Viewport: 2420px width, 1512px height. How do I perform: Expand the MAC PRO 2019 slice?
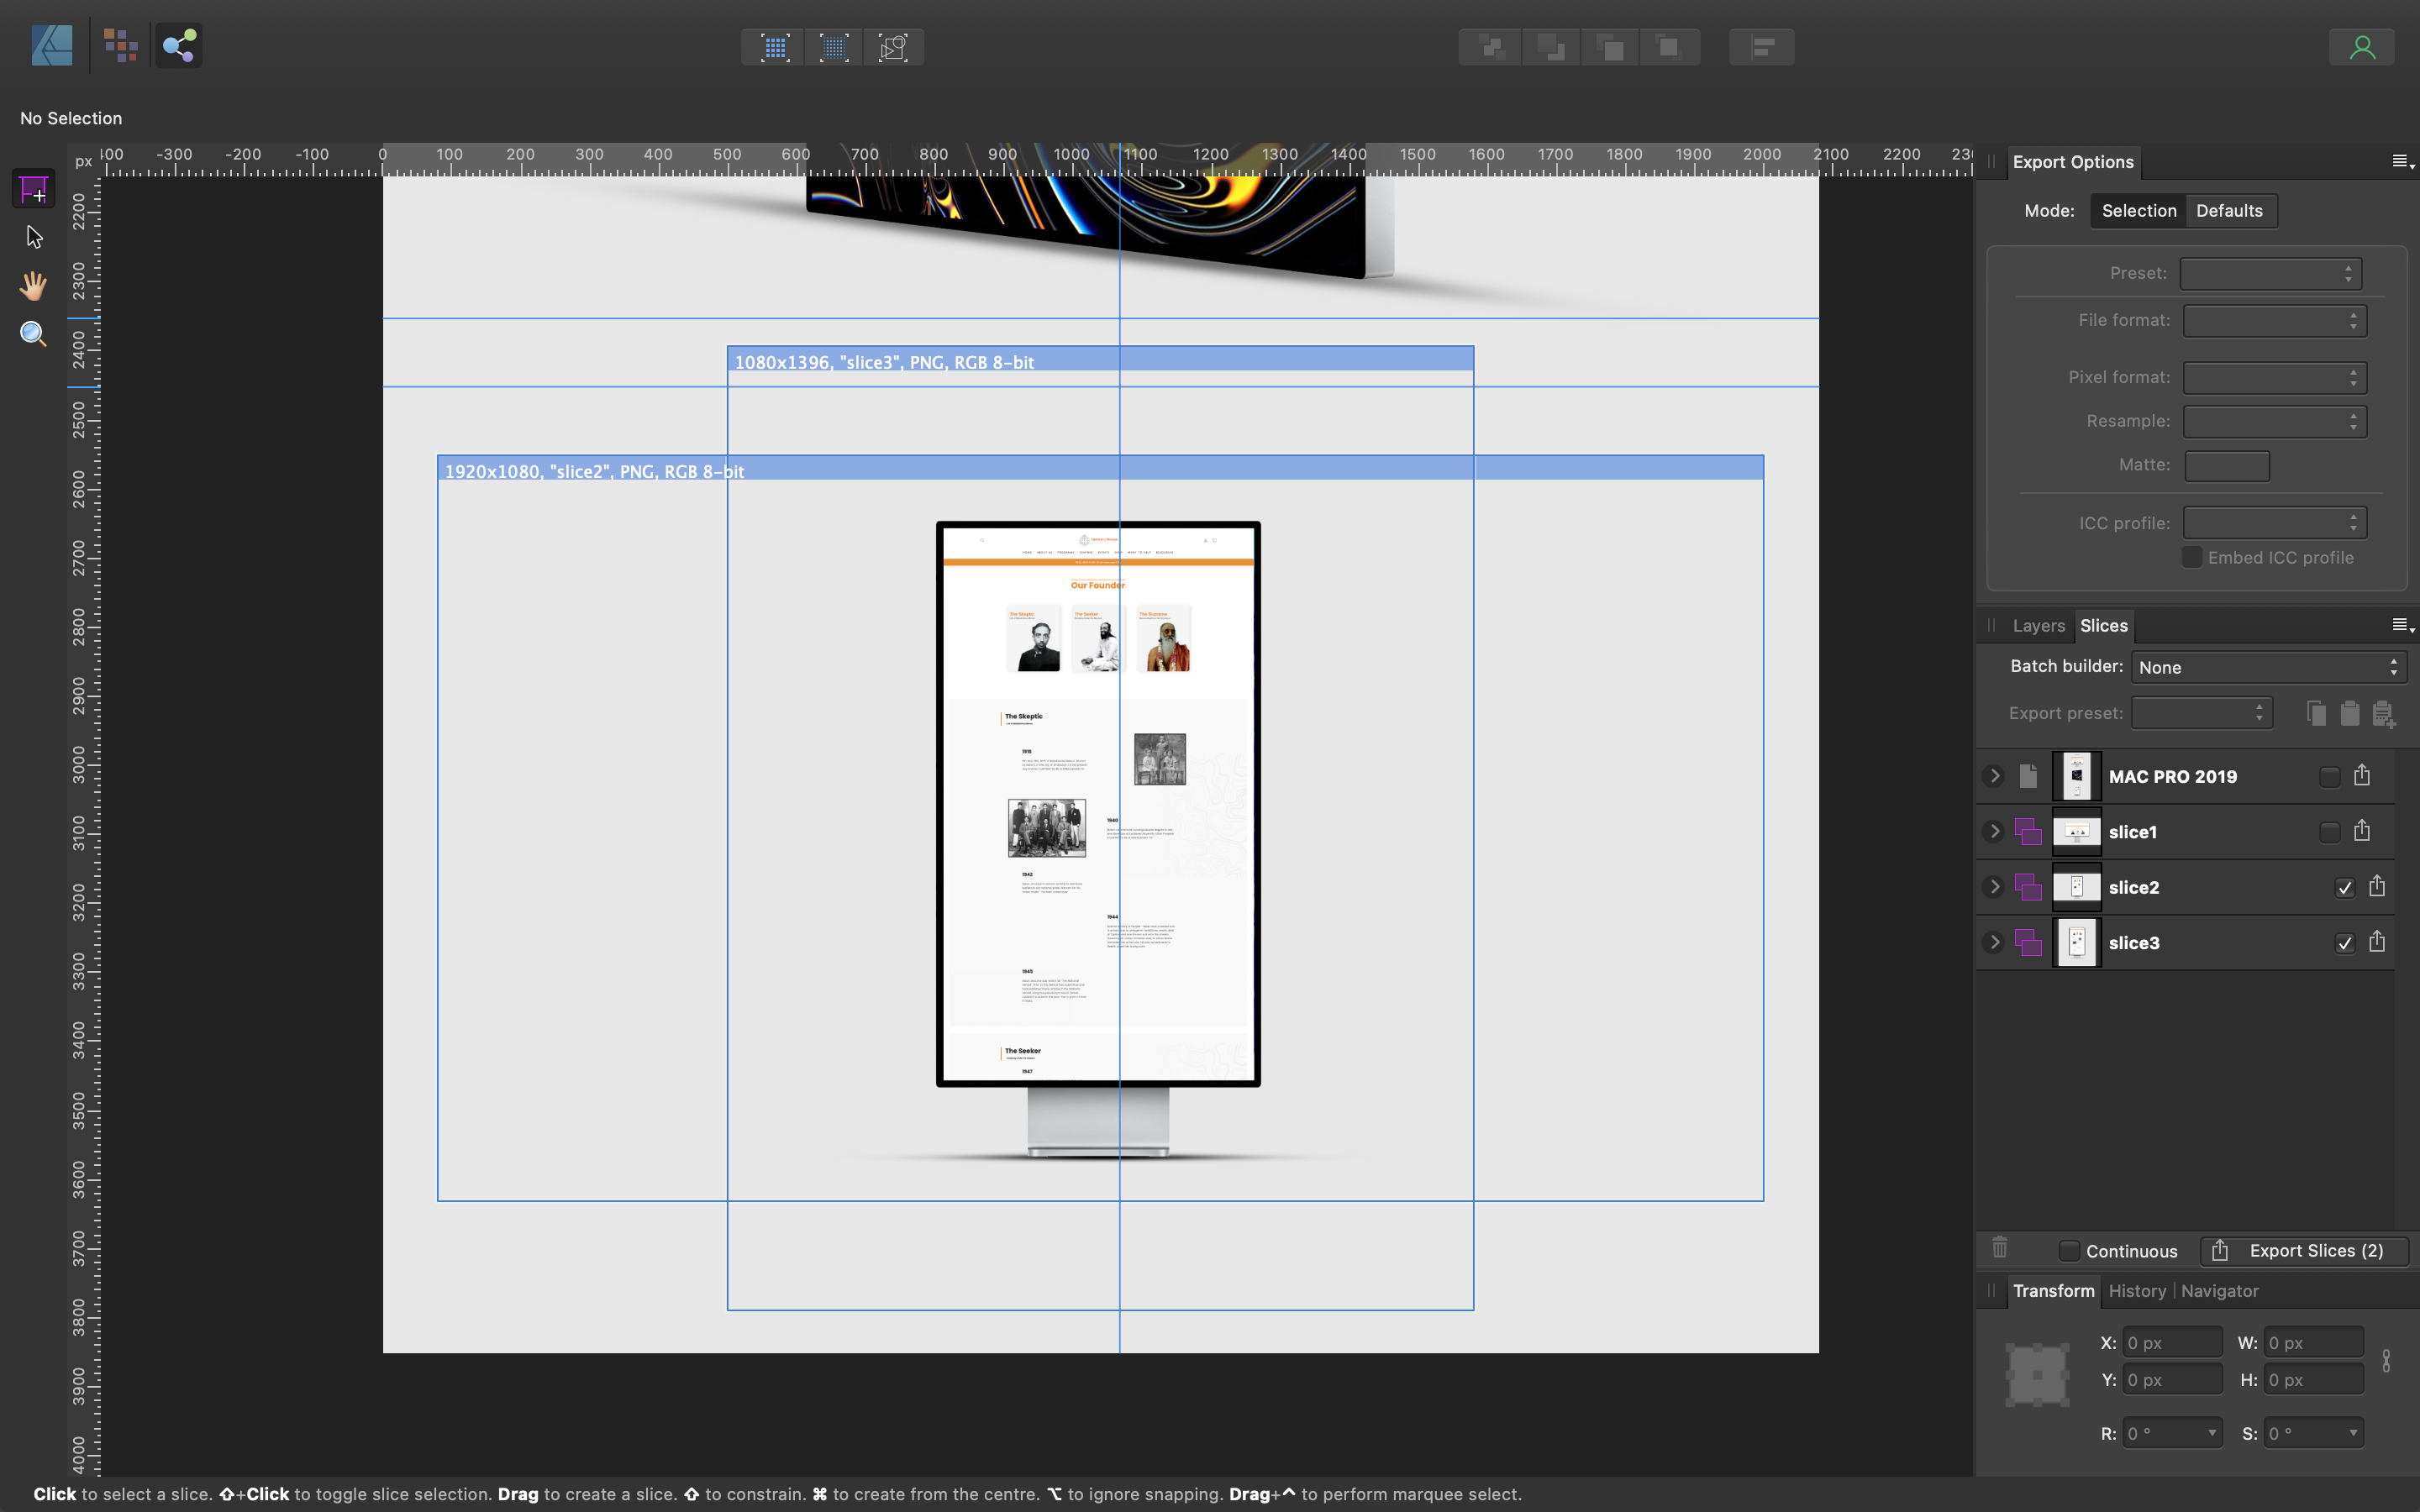click(1994, 776)
